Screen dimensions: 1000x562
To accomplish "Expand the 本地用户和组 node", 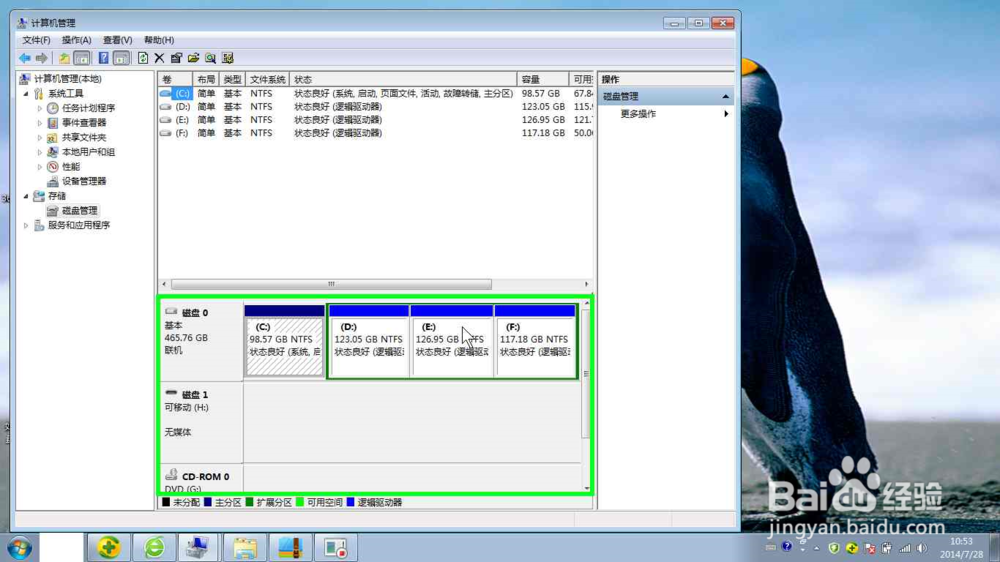I will [x=40, y=152].
